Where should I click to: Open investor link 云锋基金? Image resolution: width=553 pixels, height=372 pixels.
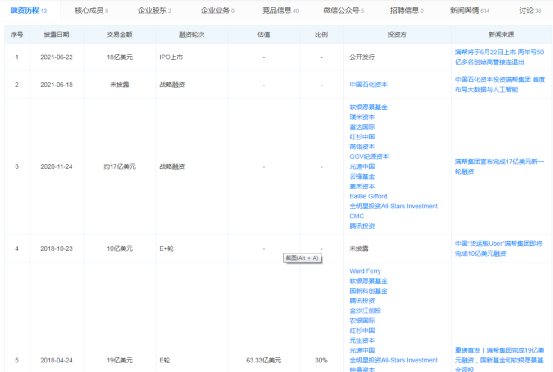tap(362, 176)
